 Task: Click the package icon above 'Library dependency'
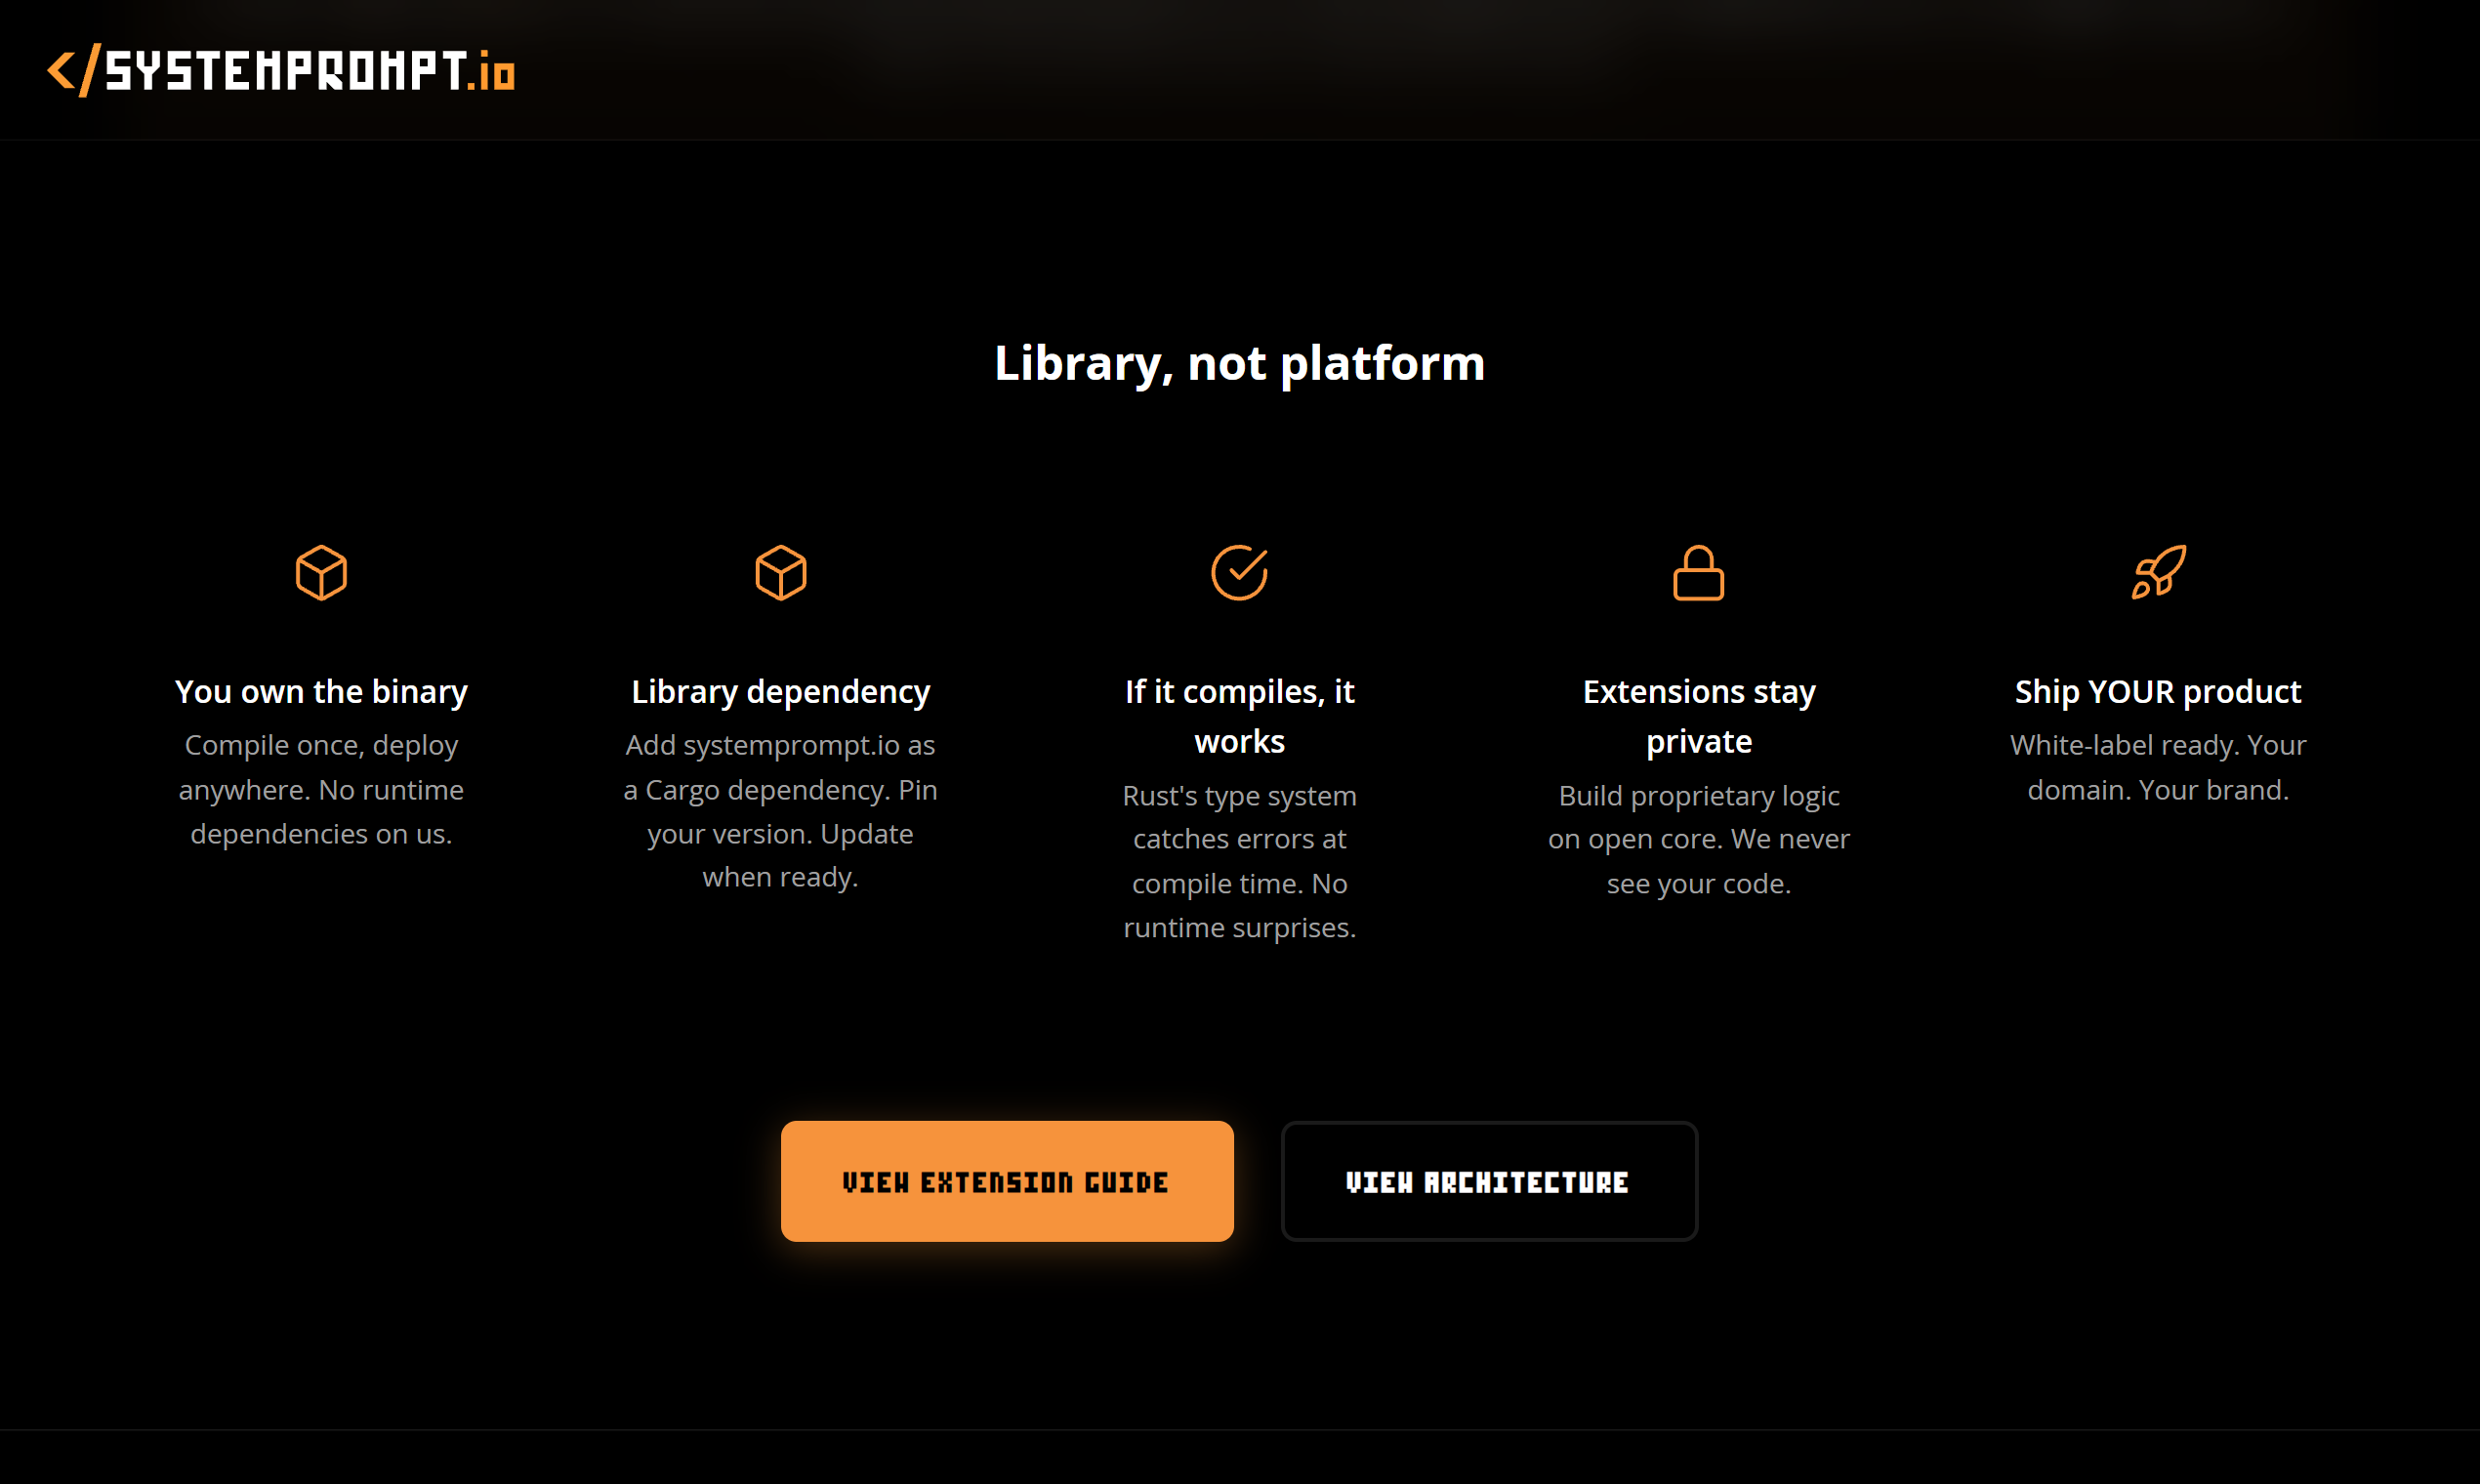coord(781,572)
